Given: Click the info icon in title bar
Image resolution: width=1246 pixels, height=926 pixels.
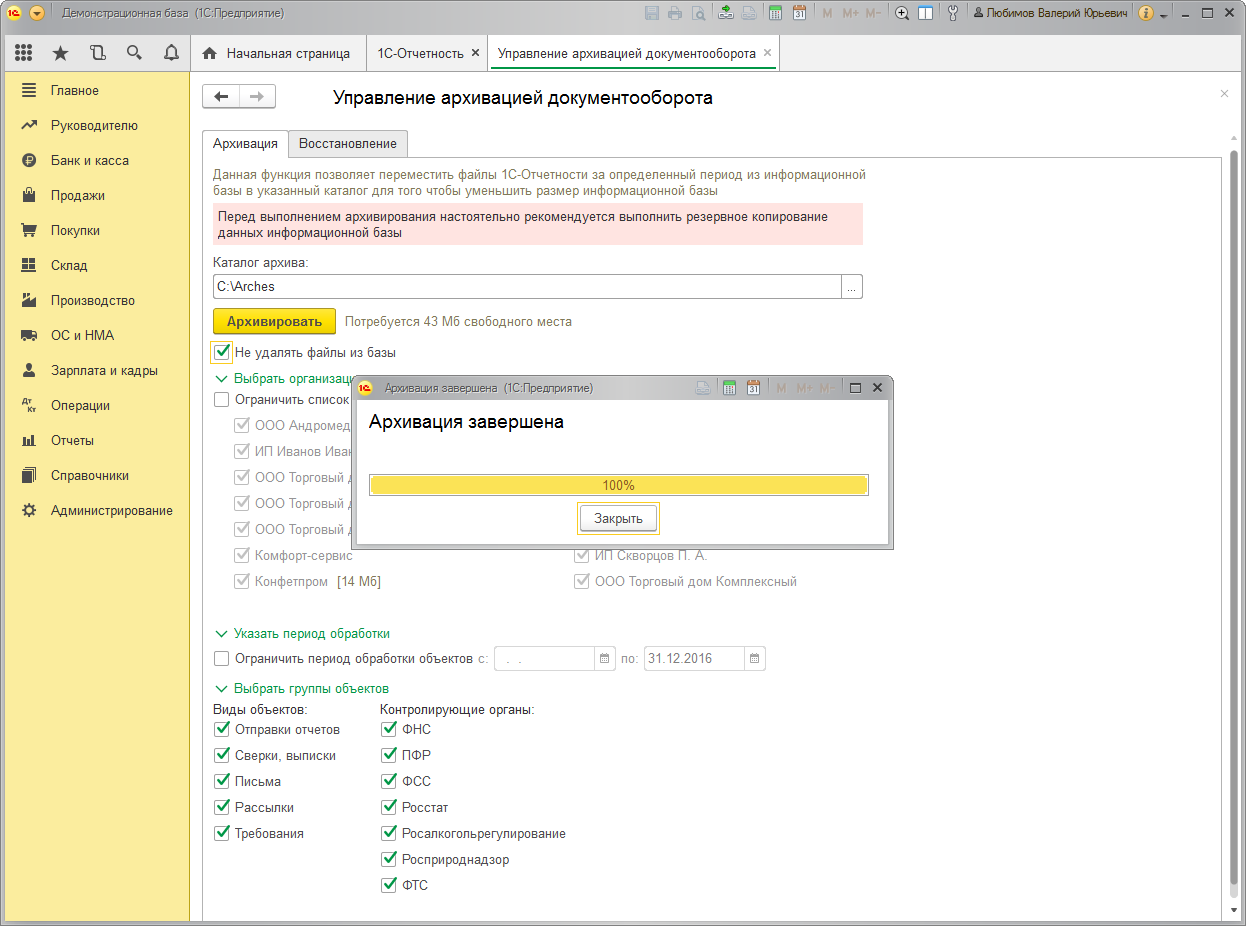Looking at the screenshot, I should [1146, 13].
